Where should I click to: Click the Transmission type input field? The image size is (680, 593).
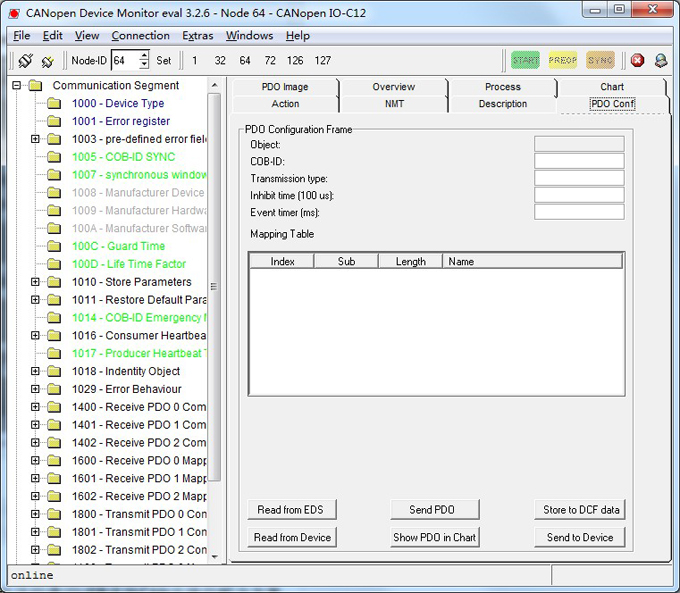579,178
